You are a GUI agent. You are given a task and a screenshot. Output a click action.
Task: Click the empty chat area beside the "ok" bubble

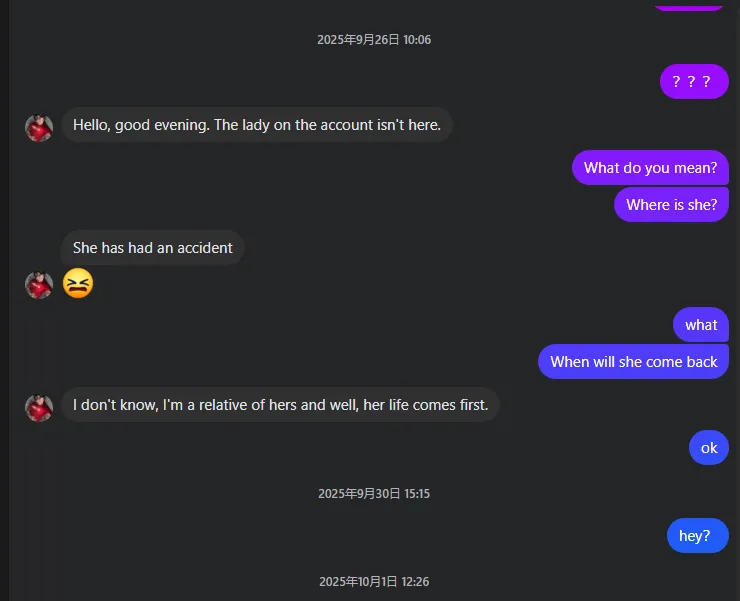click(400, 448)
